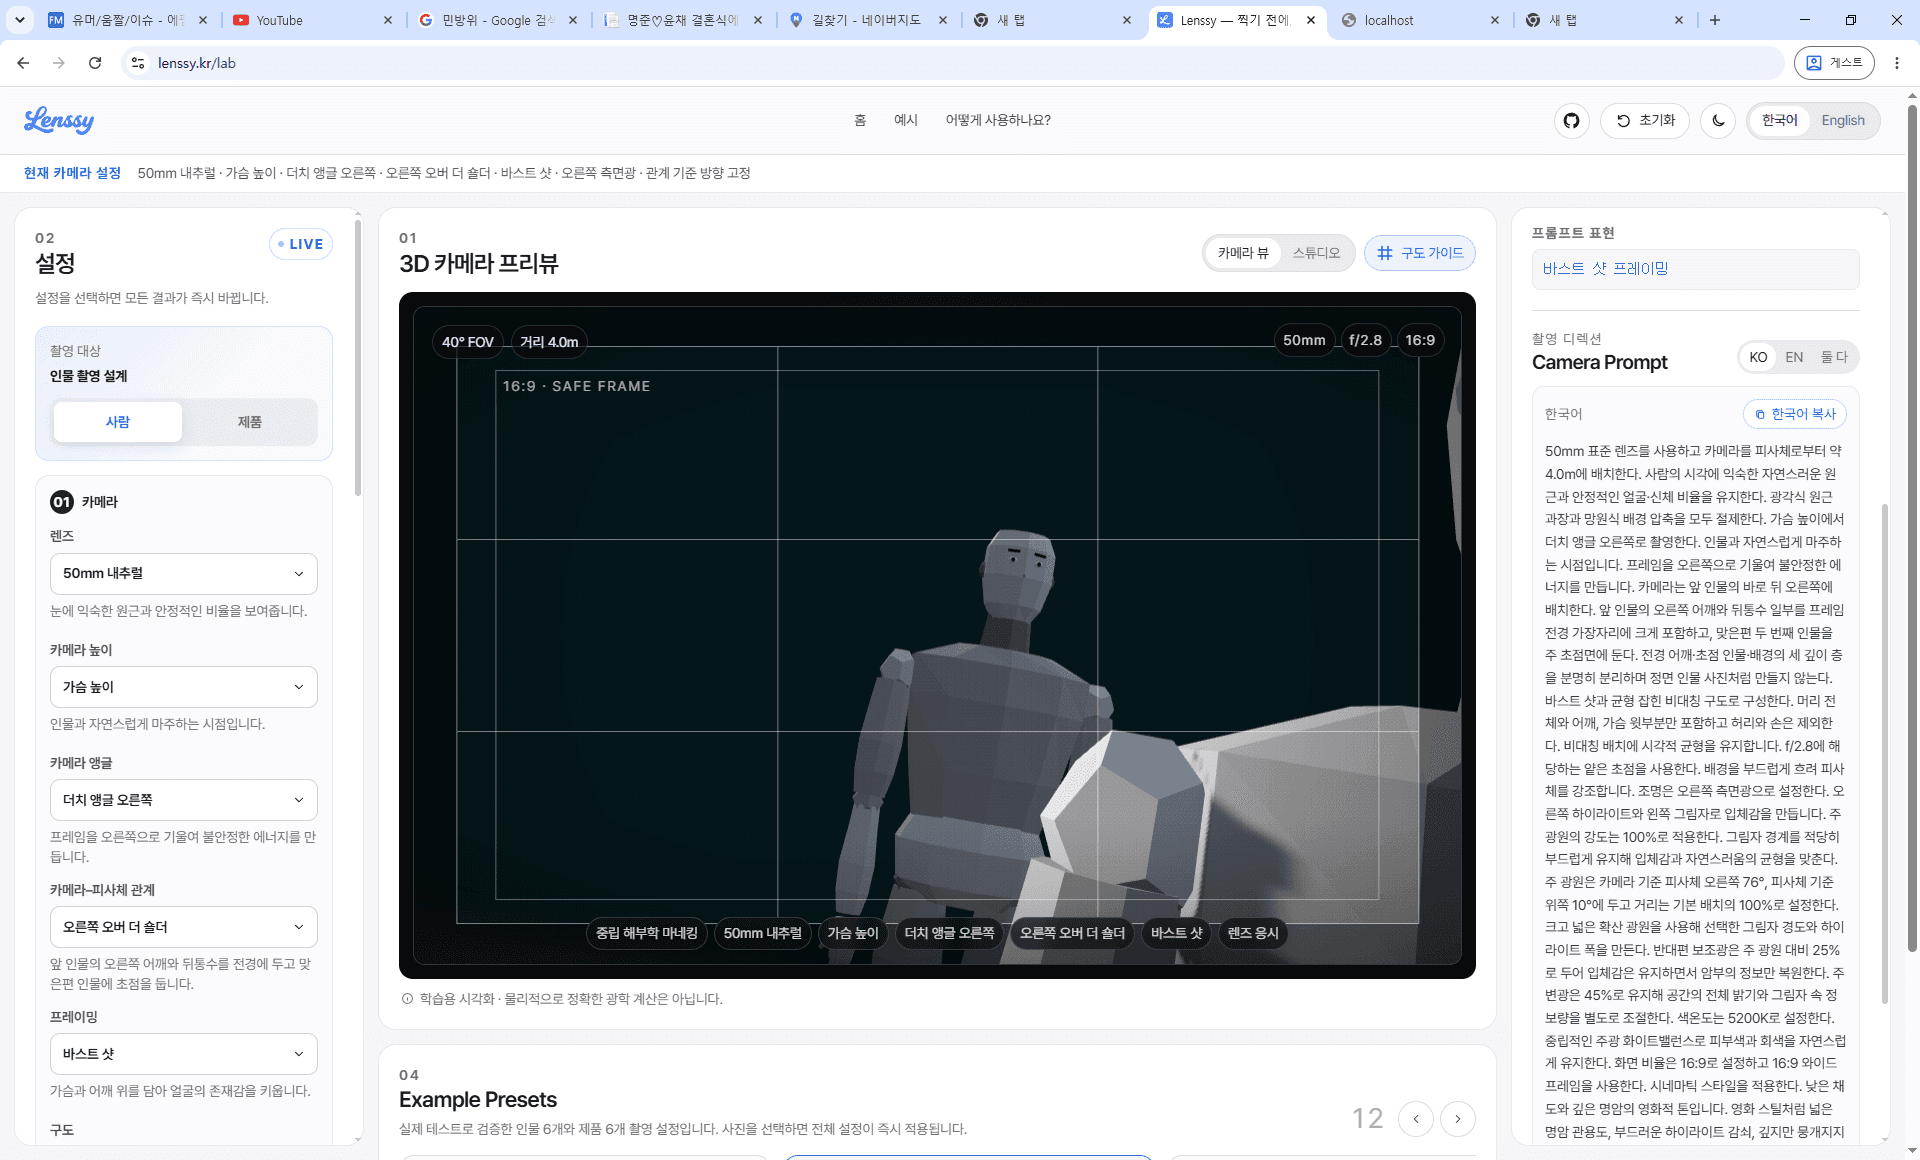
Task: Click the 현재 카메라 설정 label
Action: [x=72, y=173]
